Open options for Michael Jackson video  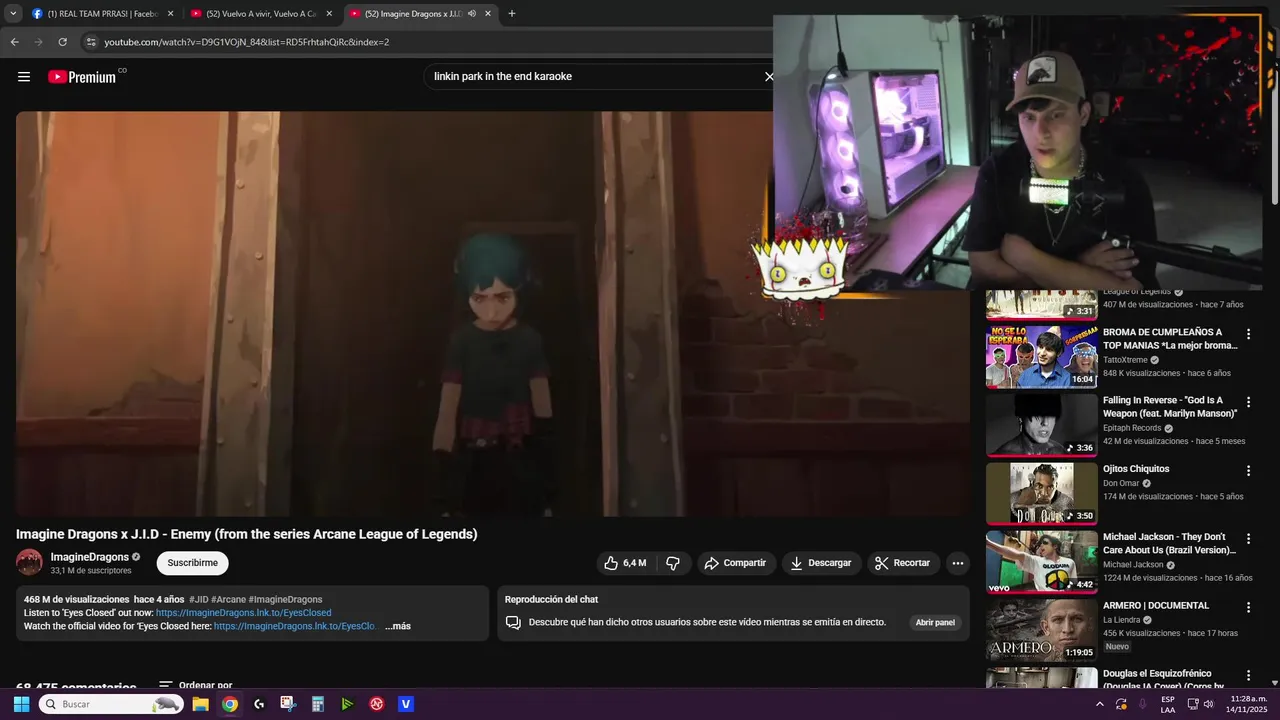pos(1248,539)
